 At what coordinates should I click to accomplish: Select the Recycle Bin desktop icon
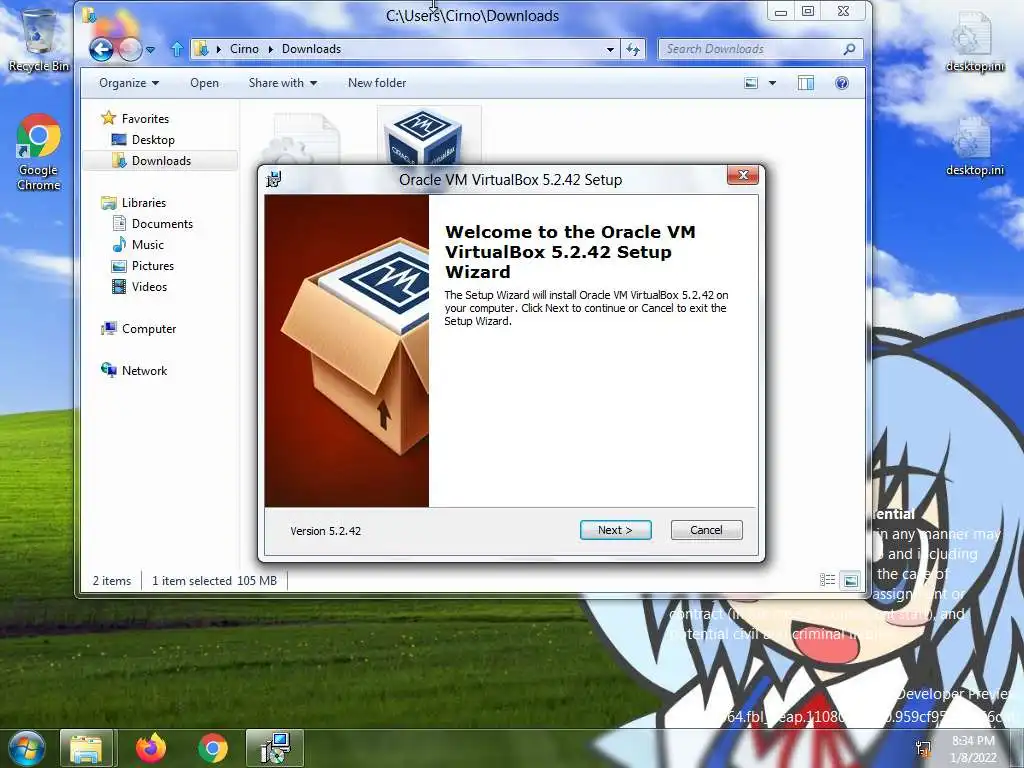[x=39, y=38]
